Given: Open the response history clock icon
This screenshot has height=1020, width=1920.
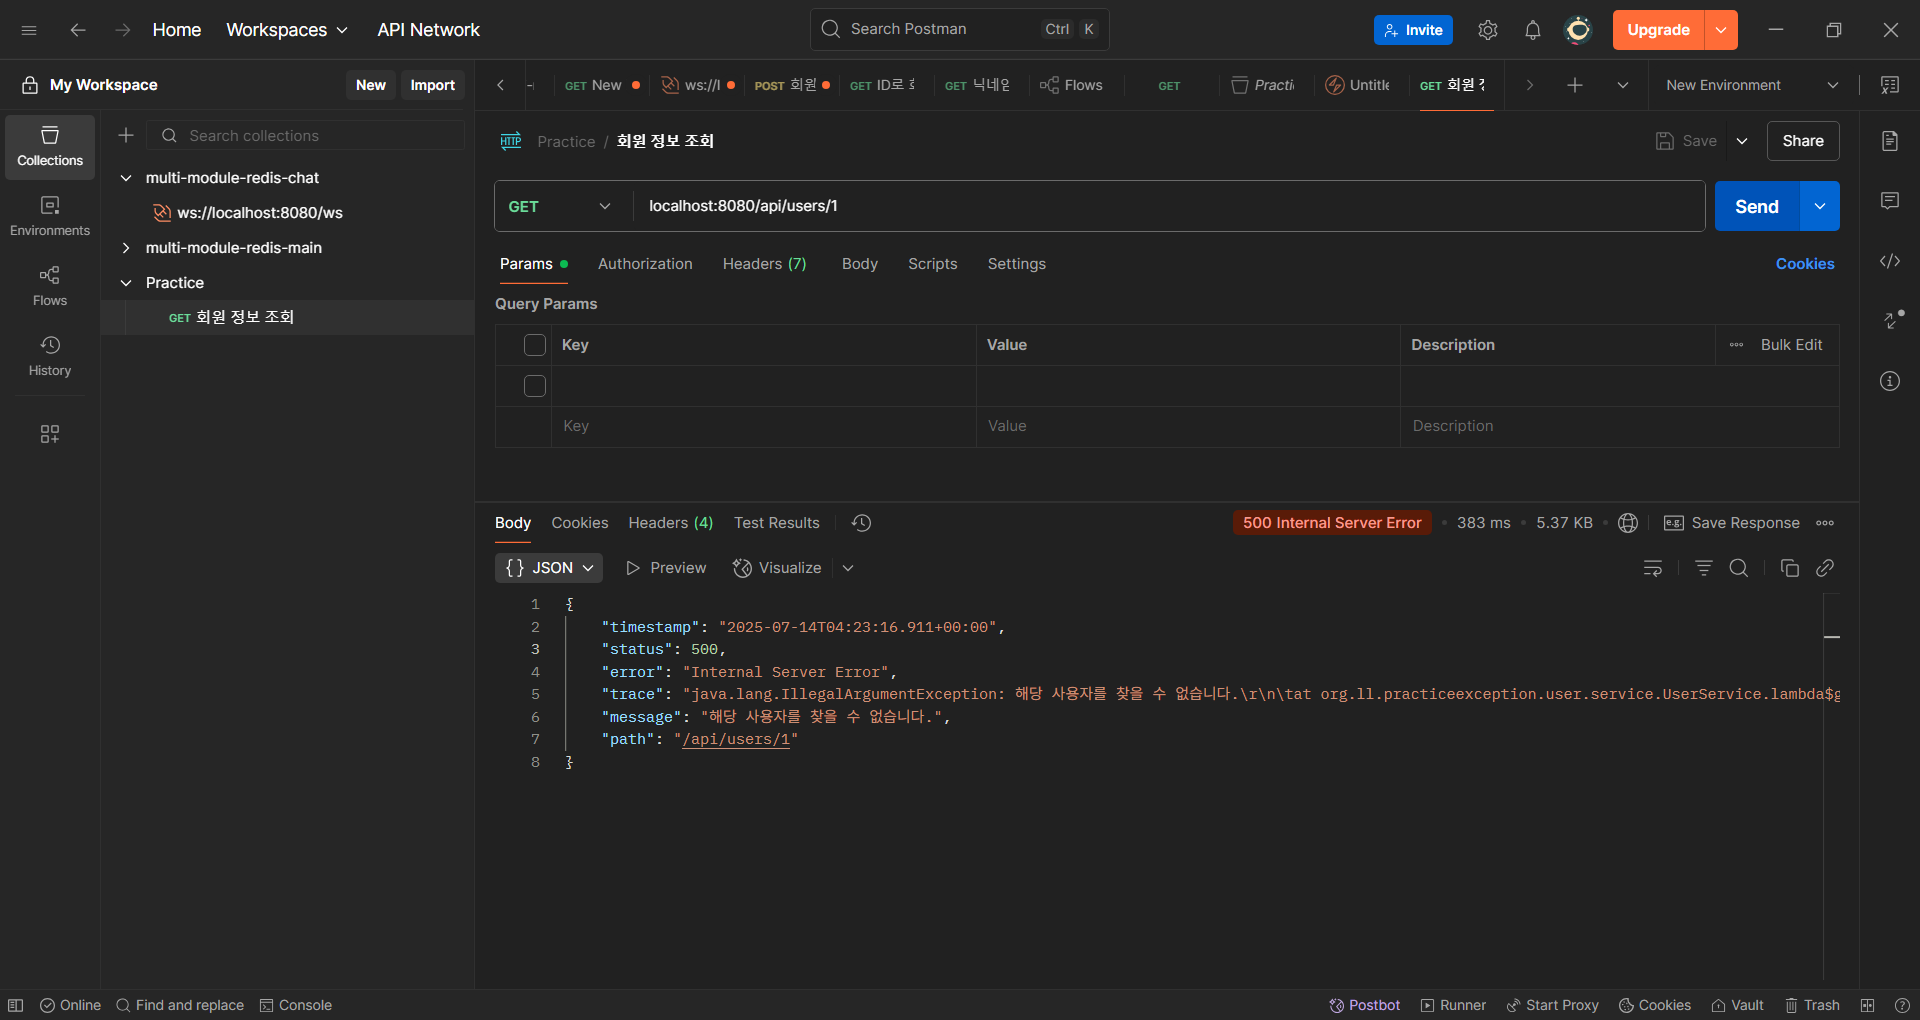Looking at the screenshot, I should [x=861, y=523].
